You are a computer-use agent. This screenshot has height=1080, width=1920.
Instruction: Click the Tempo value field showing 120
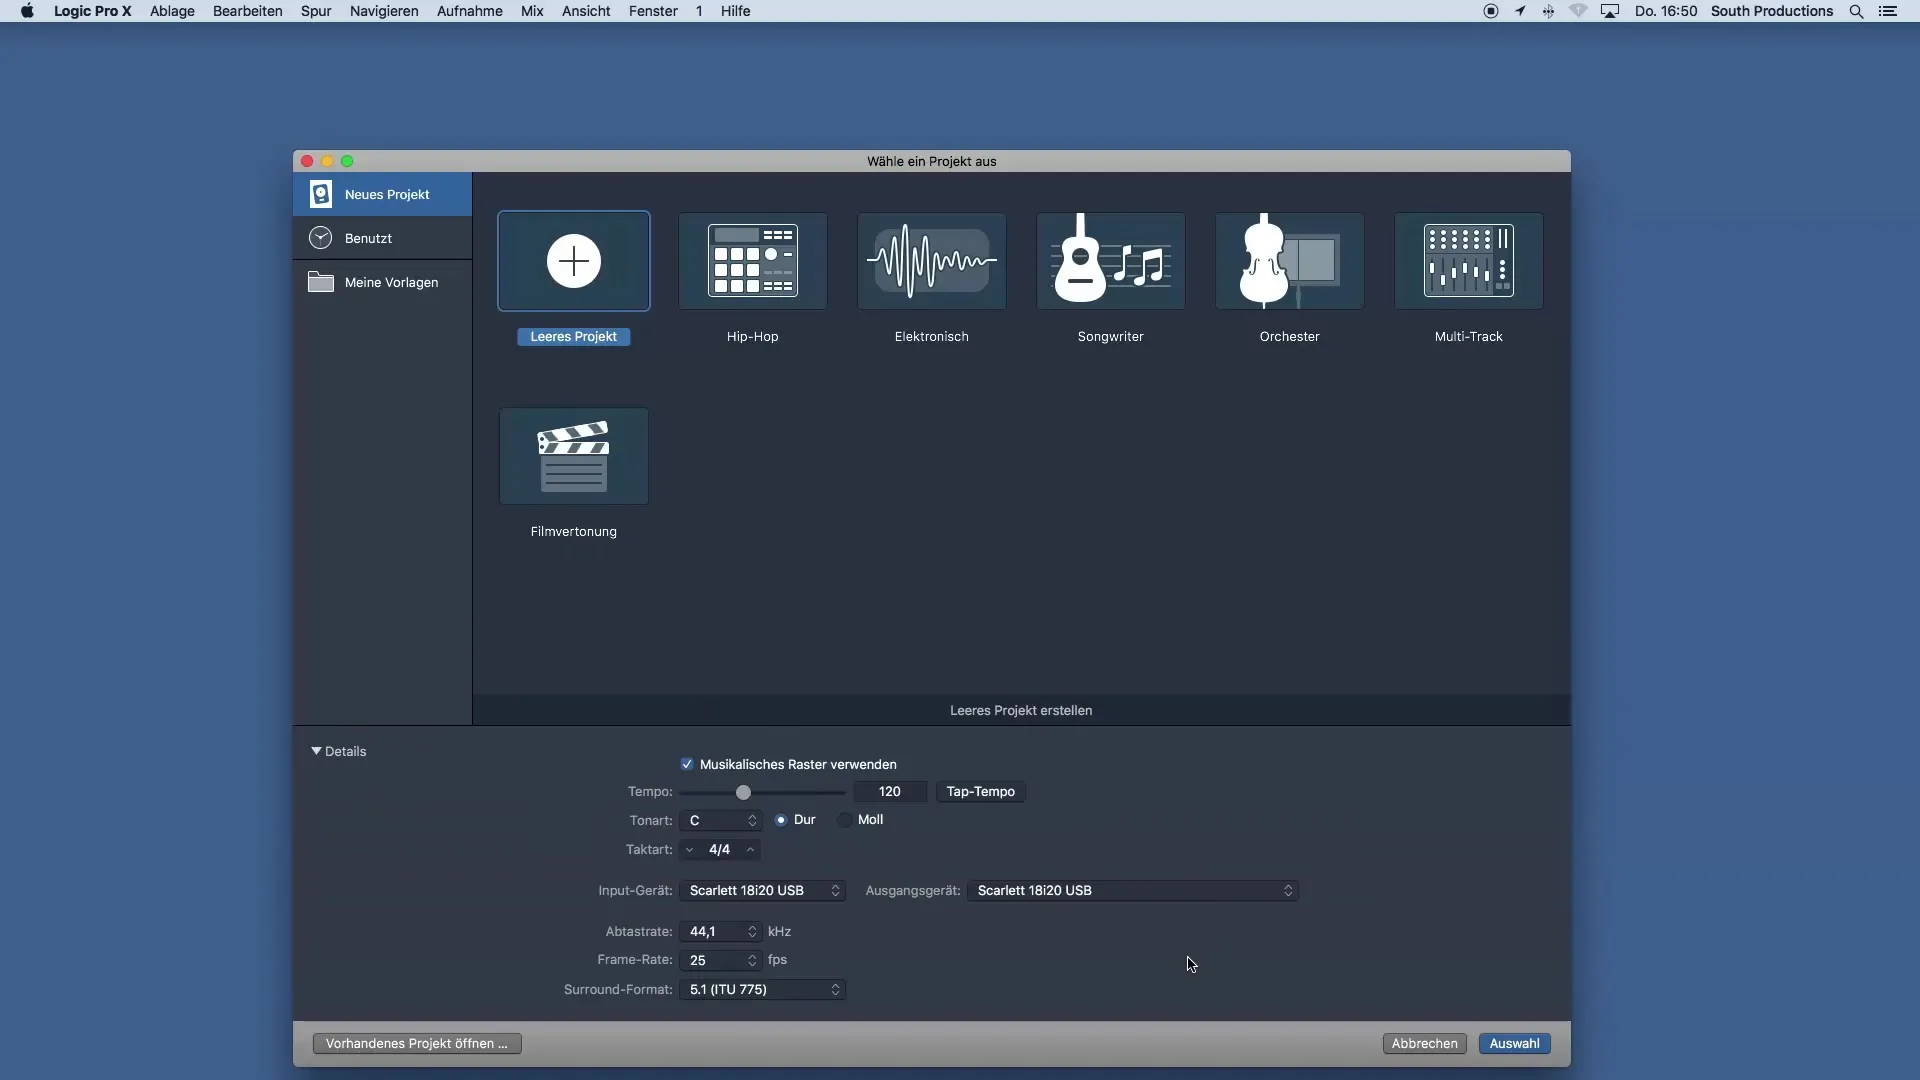tap(890, 792)
